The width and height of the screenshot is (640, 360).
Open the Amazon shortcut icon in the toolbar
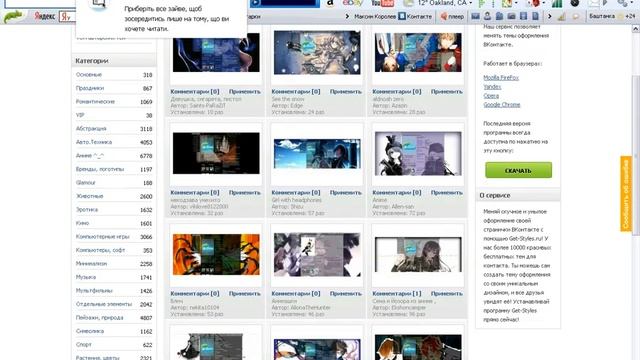(330, 3)
